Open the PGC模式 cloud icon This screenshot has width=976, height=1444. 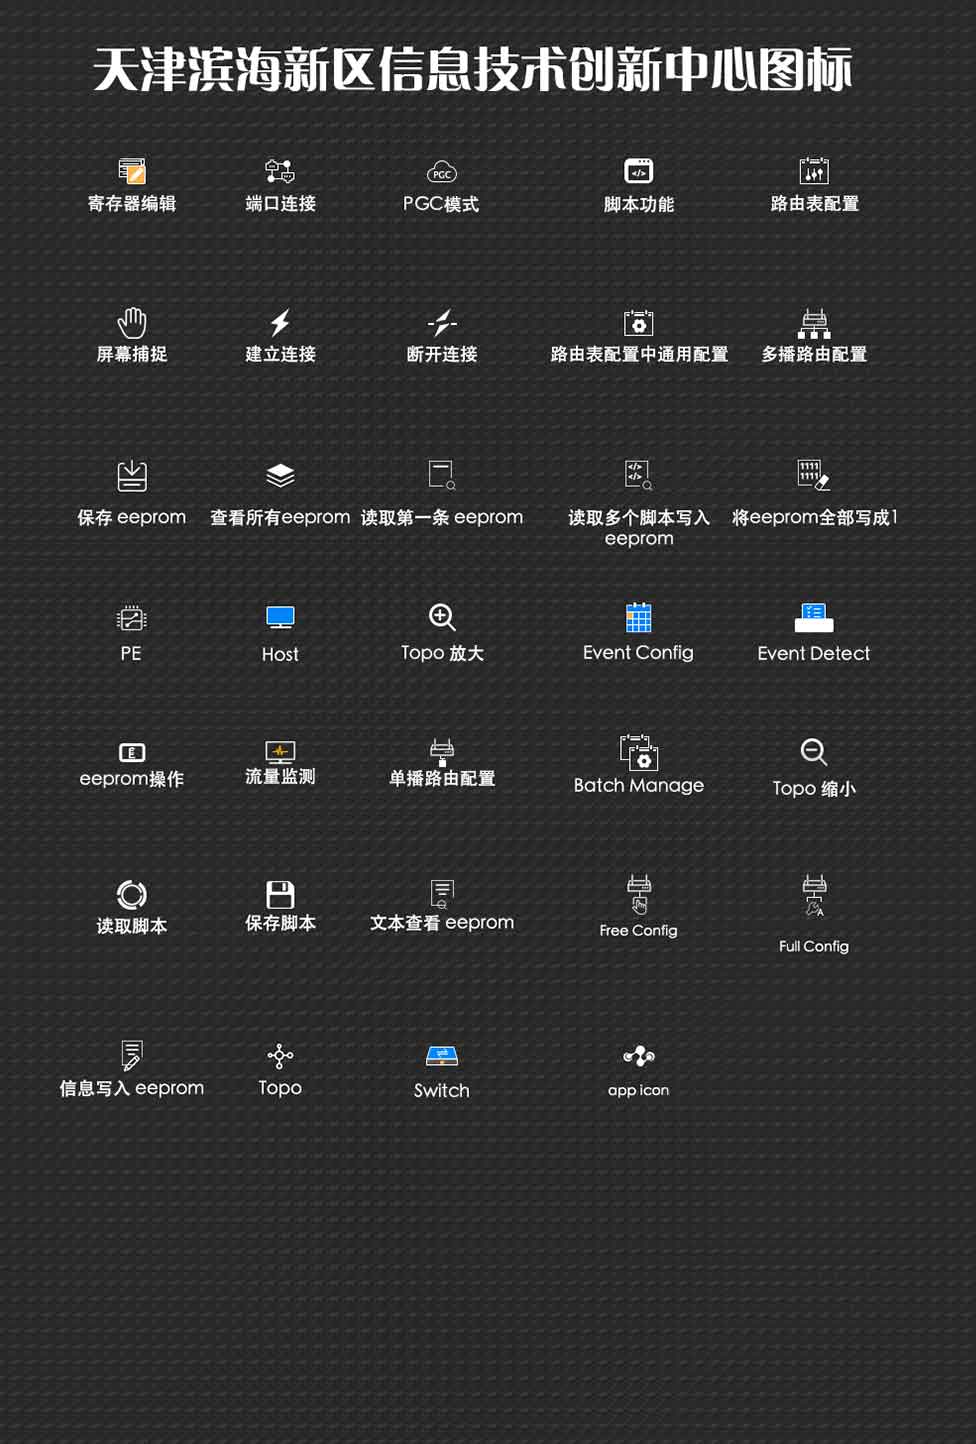click(441, 172)
